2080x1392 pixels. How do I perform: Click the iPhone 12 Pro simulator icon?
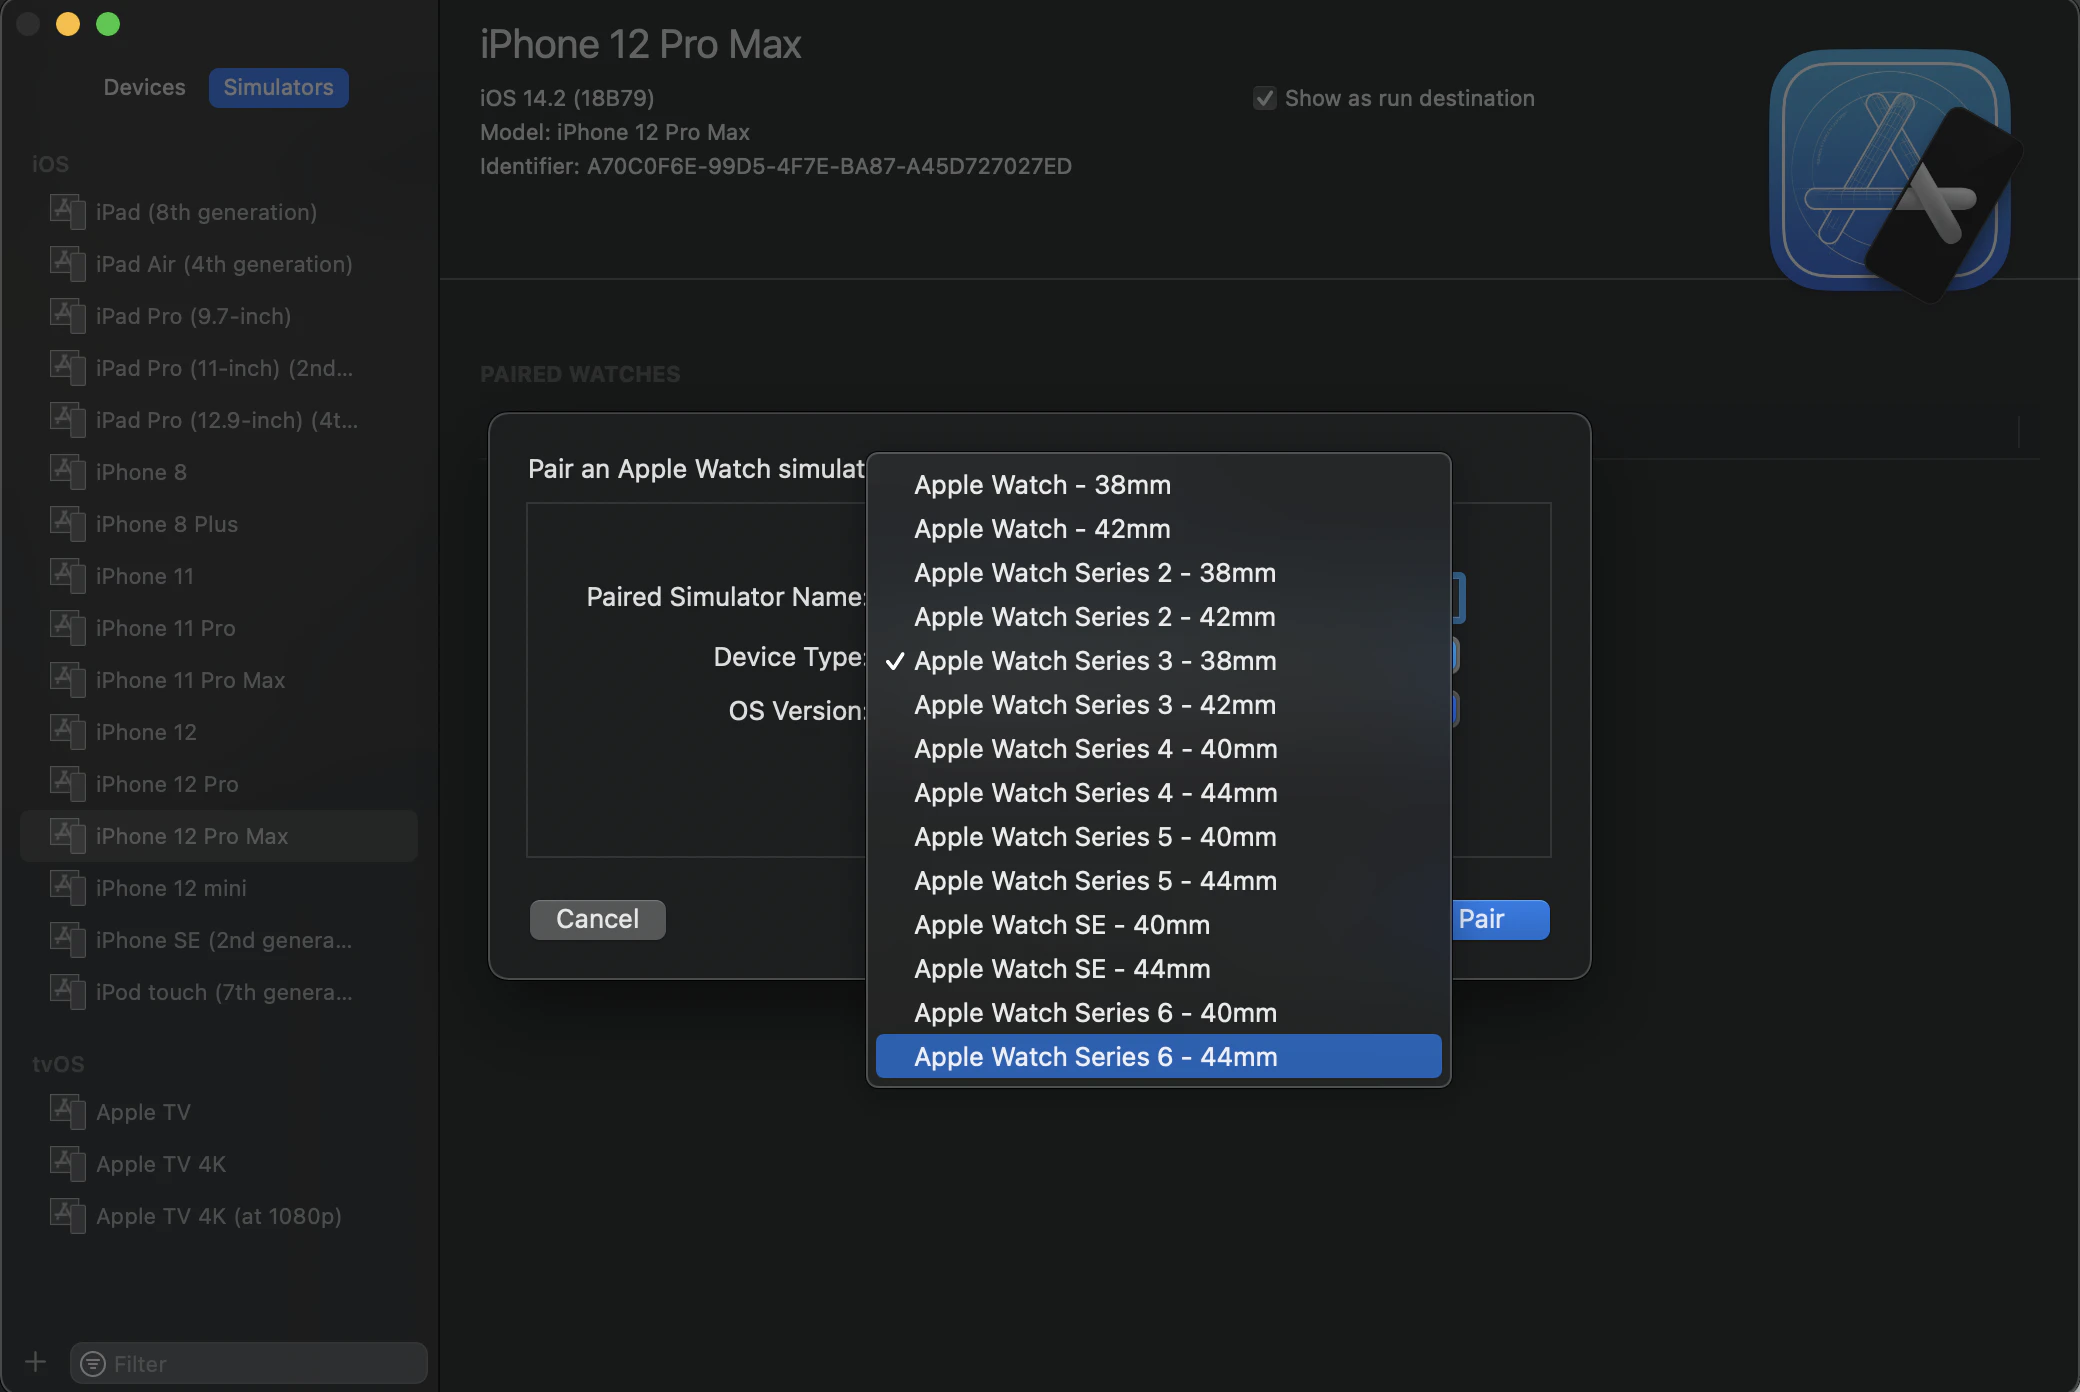click(x=67, y=784)
